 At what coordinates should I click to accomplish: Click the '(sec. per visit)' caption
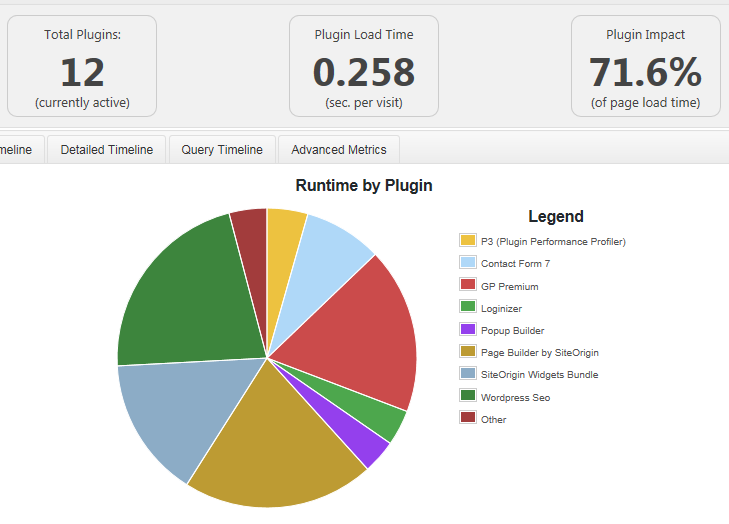pyautogui.click(x=364, y=103)
